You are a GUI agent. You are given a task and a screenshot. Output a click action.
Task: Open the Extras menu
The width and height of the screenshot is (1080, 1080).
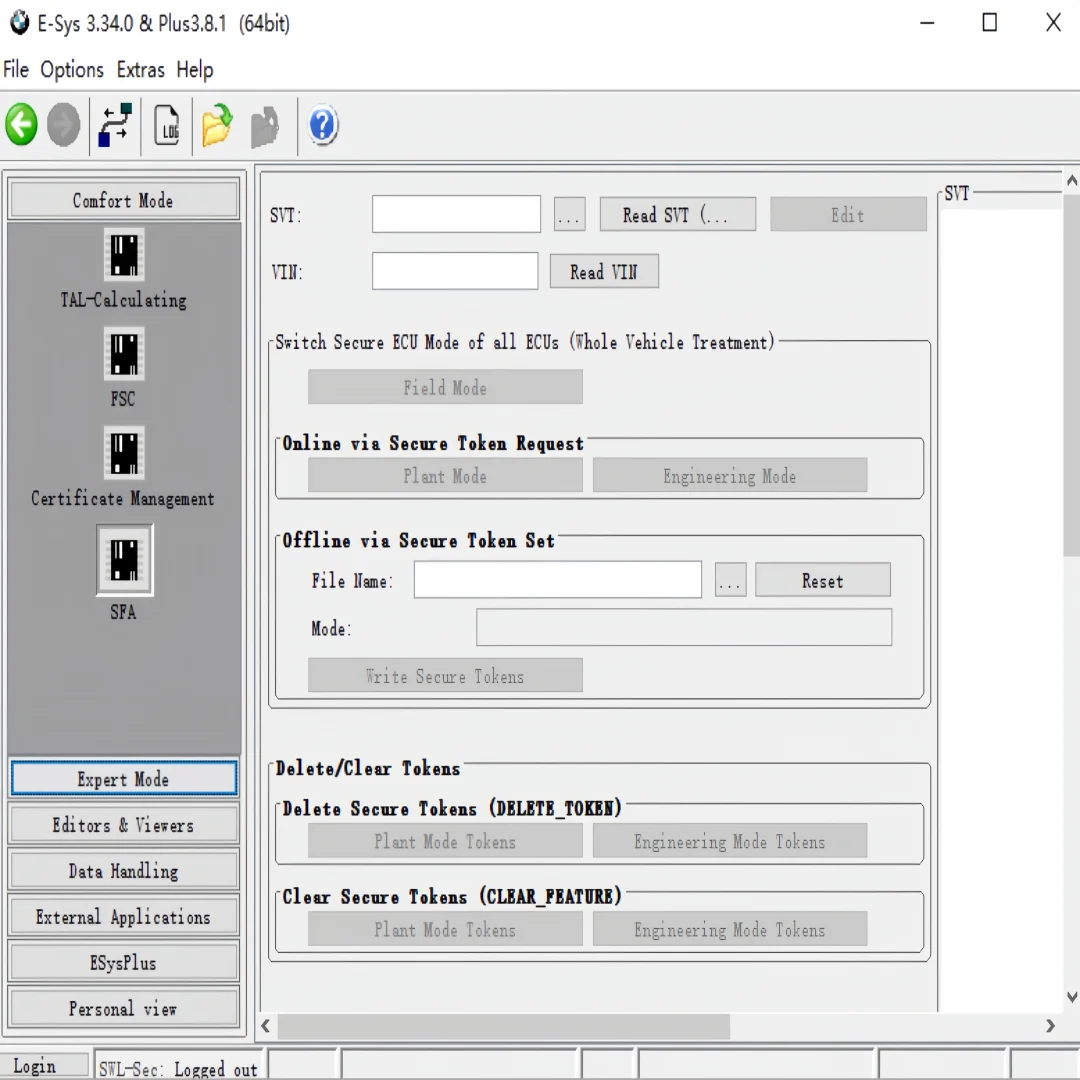point(141,70)
